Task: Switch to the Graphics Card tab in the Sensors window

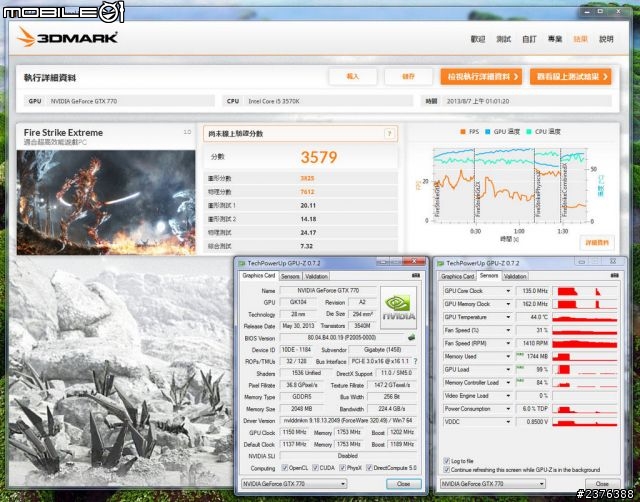Action: point(457,276)
